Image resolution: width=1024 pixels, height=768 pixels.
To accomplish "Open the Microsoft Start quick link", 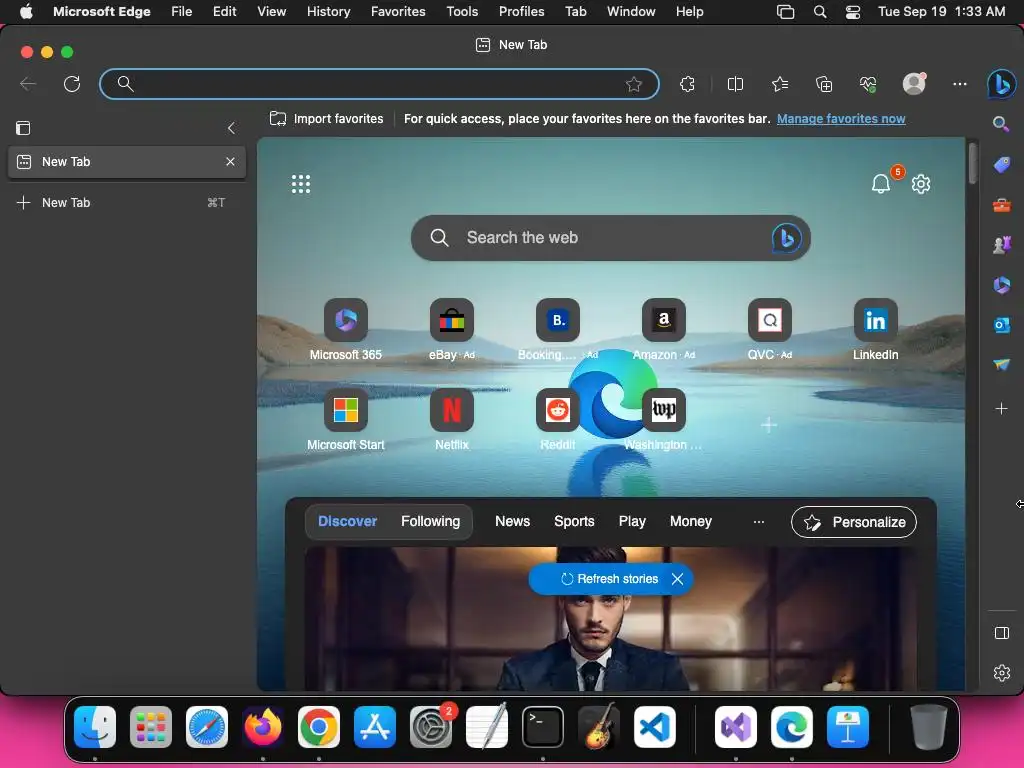I will click(345, 410).
